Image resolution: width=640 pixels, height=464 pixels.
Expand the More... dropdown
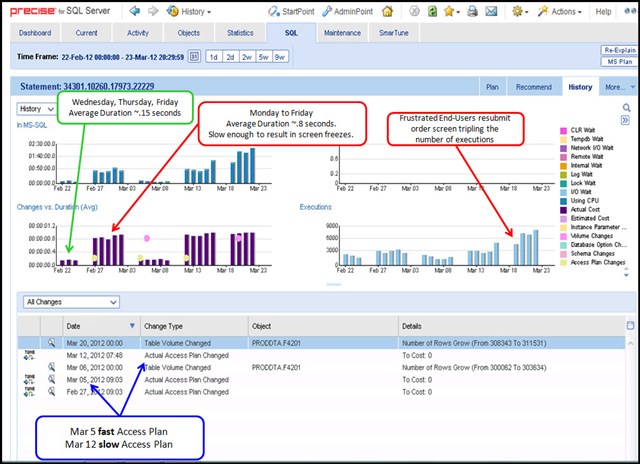(x=619, y=87)
